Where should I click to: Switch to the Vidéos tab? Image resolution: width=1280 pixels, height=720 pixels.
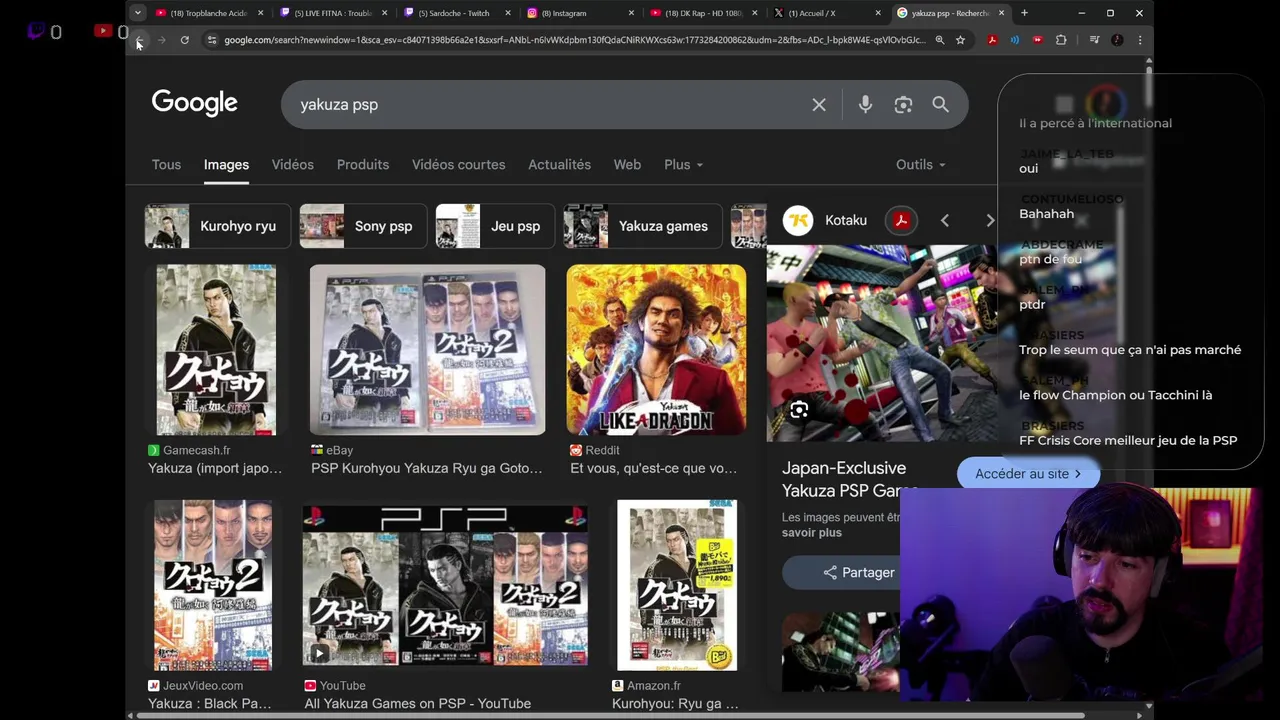[293, 164]
